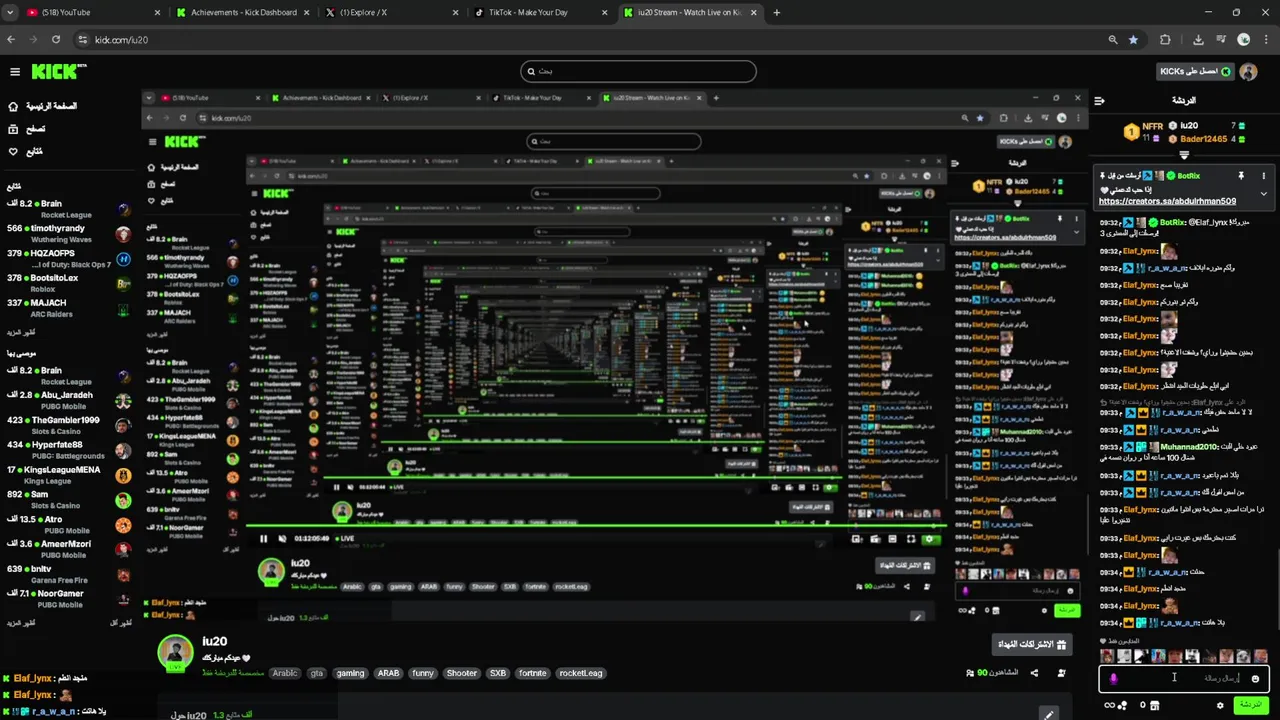The height and width of the screenshot is (720, 1280).
Task: Click the green chat send button
Action: 1249,705
